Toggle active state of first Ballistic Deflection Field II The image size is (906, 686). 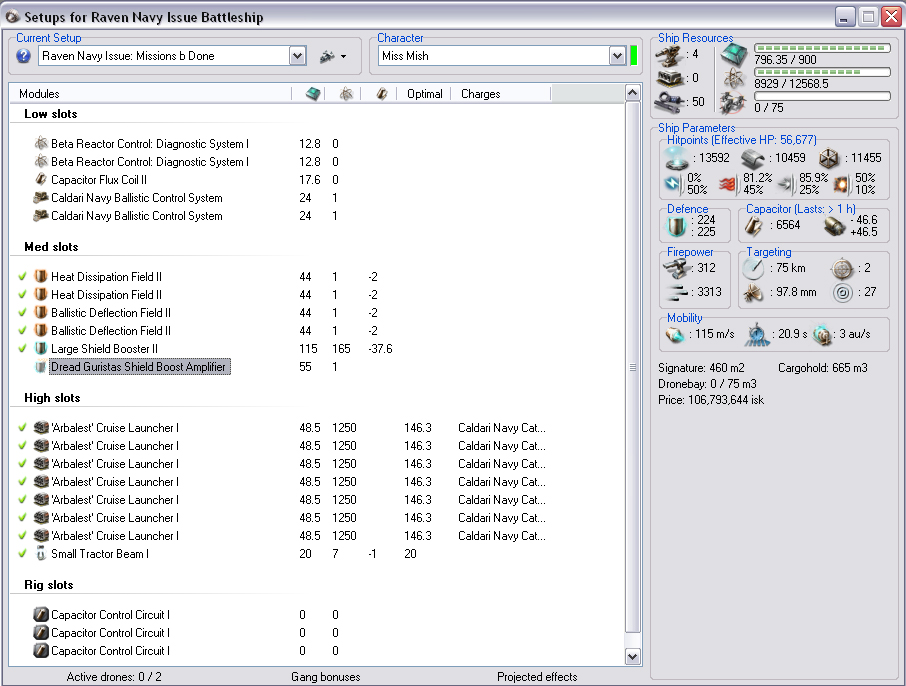click(22, 313)
